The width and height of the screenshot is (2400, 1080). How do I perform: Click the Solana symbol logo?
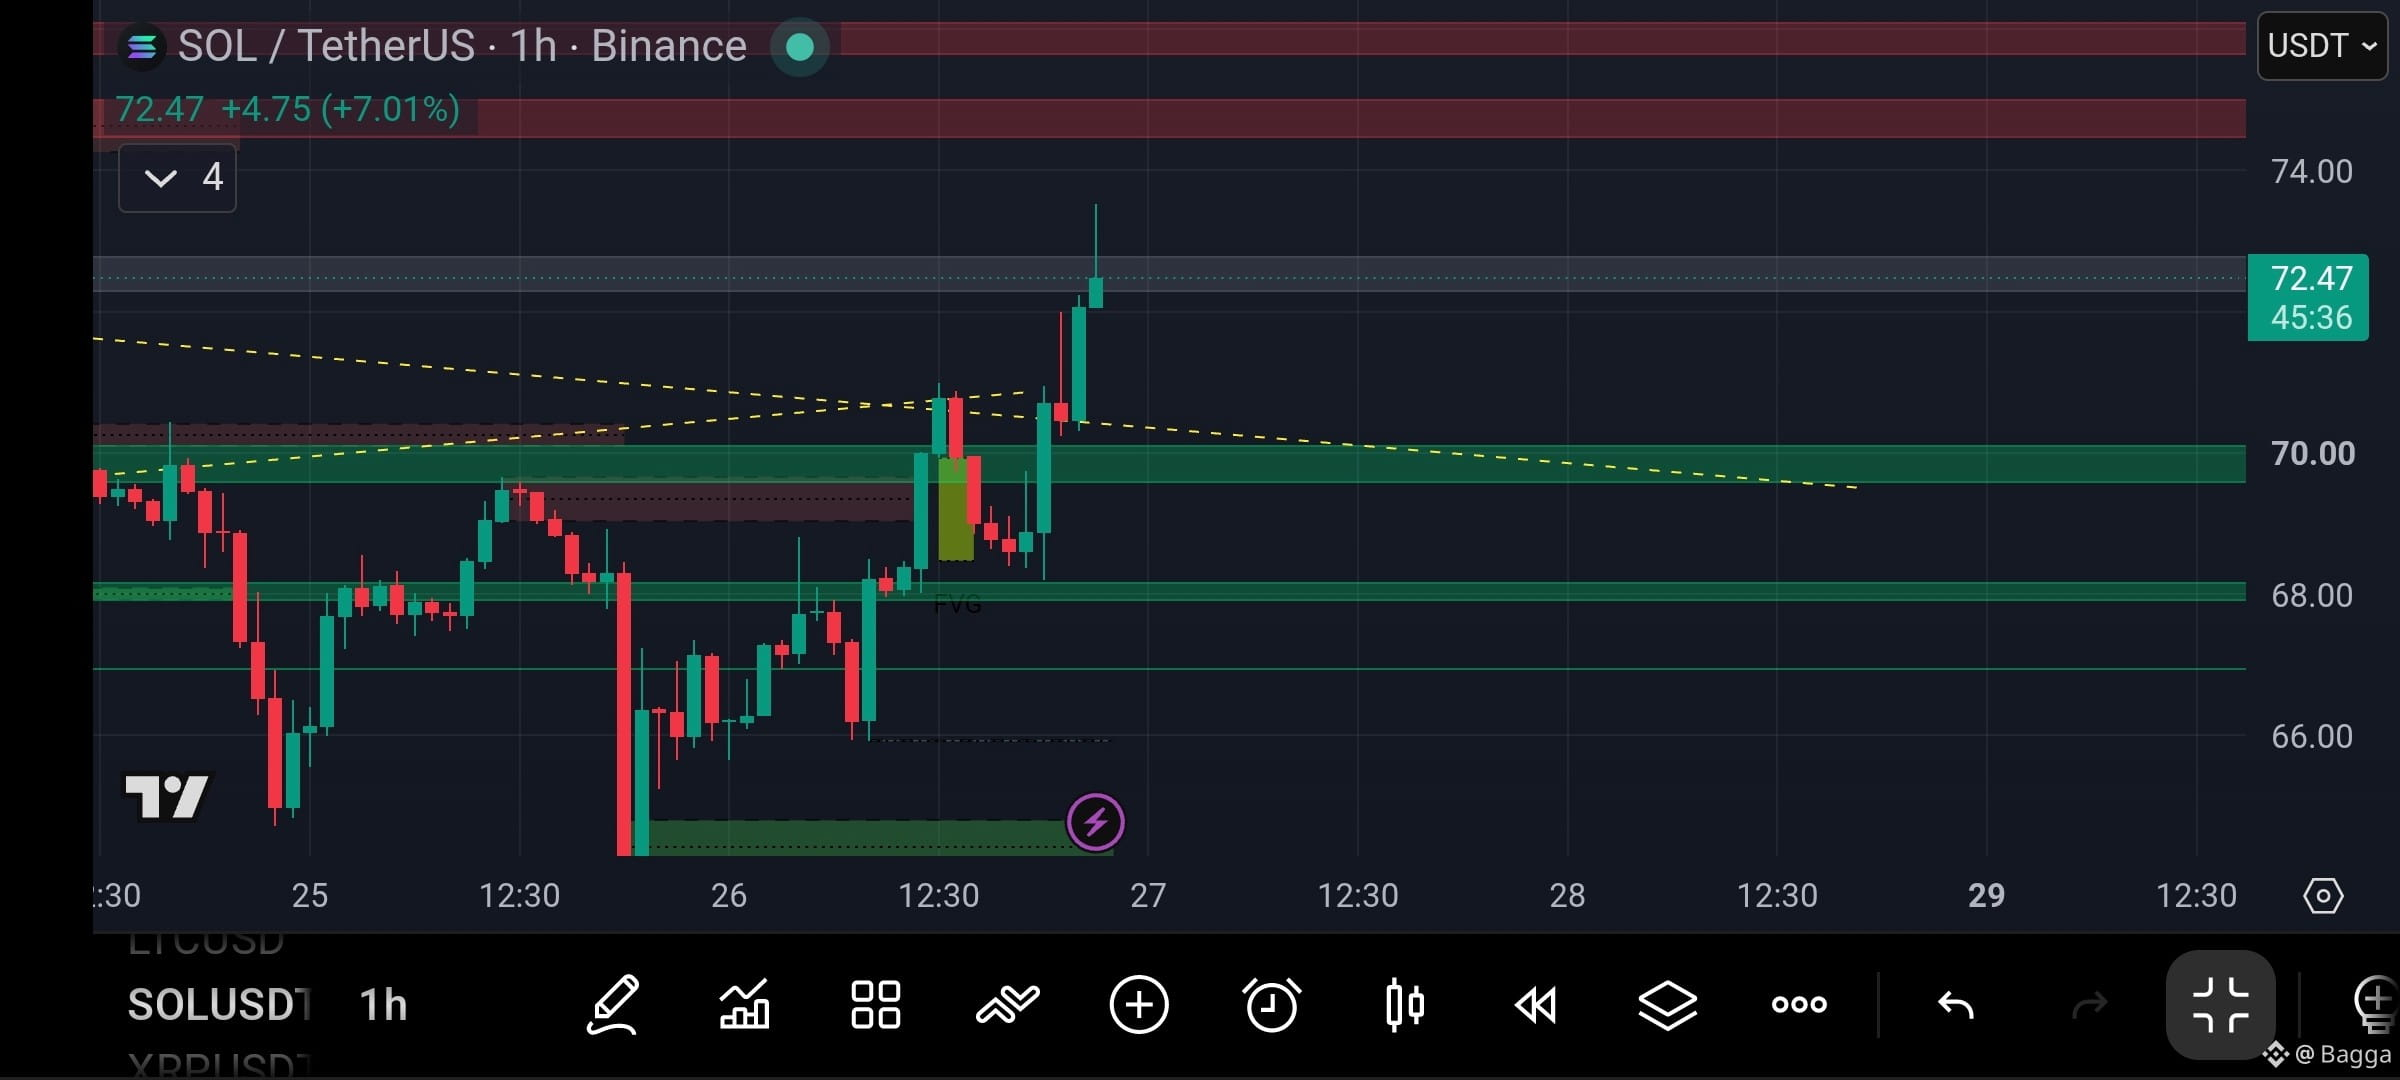[141, 46]
